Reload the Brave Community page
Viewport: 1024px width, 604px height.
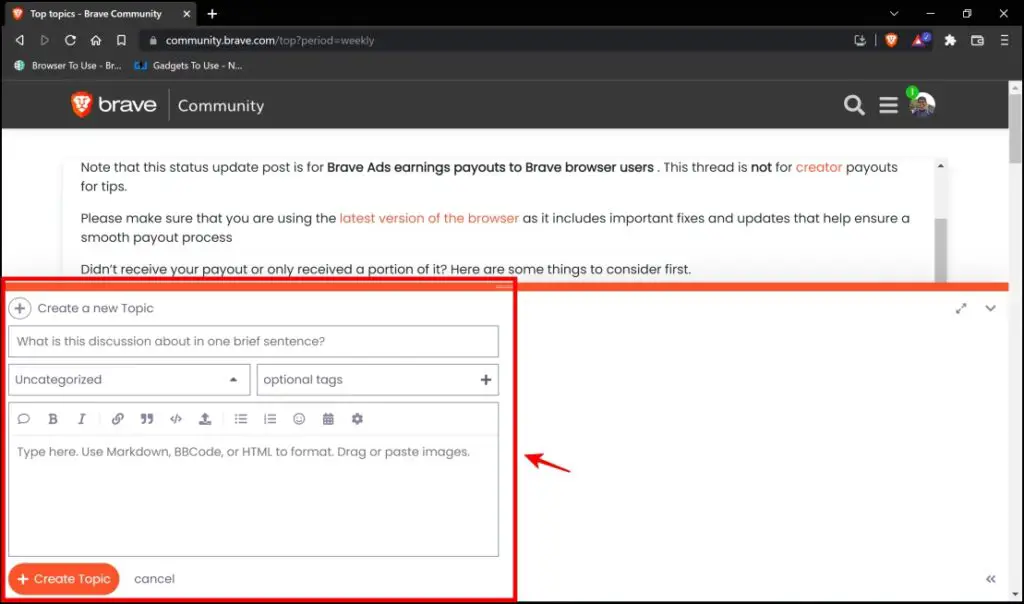(70, 40)
